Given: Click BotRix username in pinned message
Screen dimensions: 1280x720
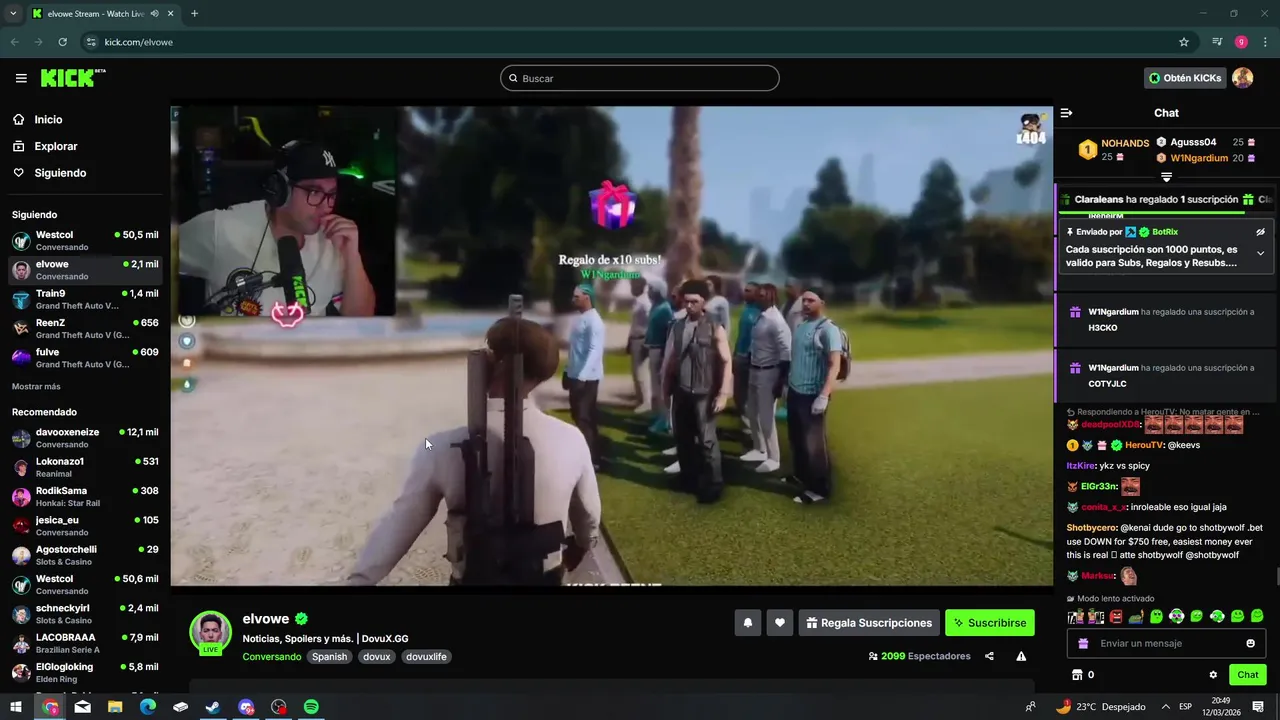Looking at the screenshot, I should coord(1165,232).
